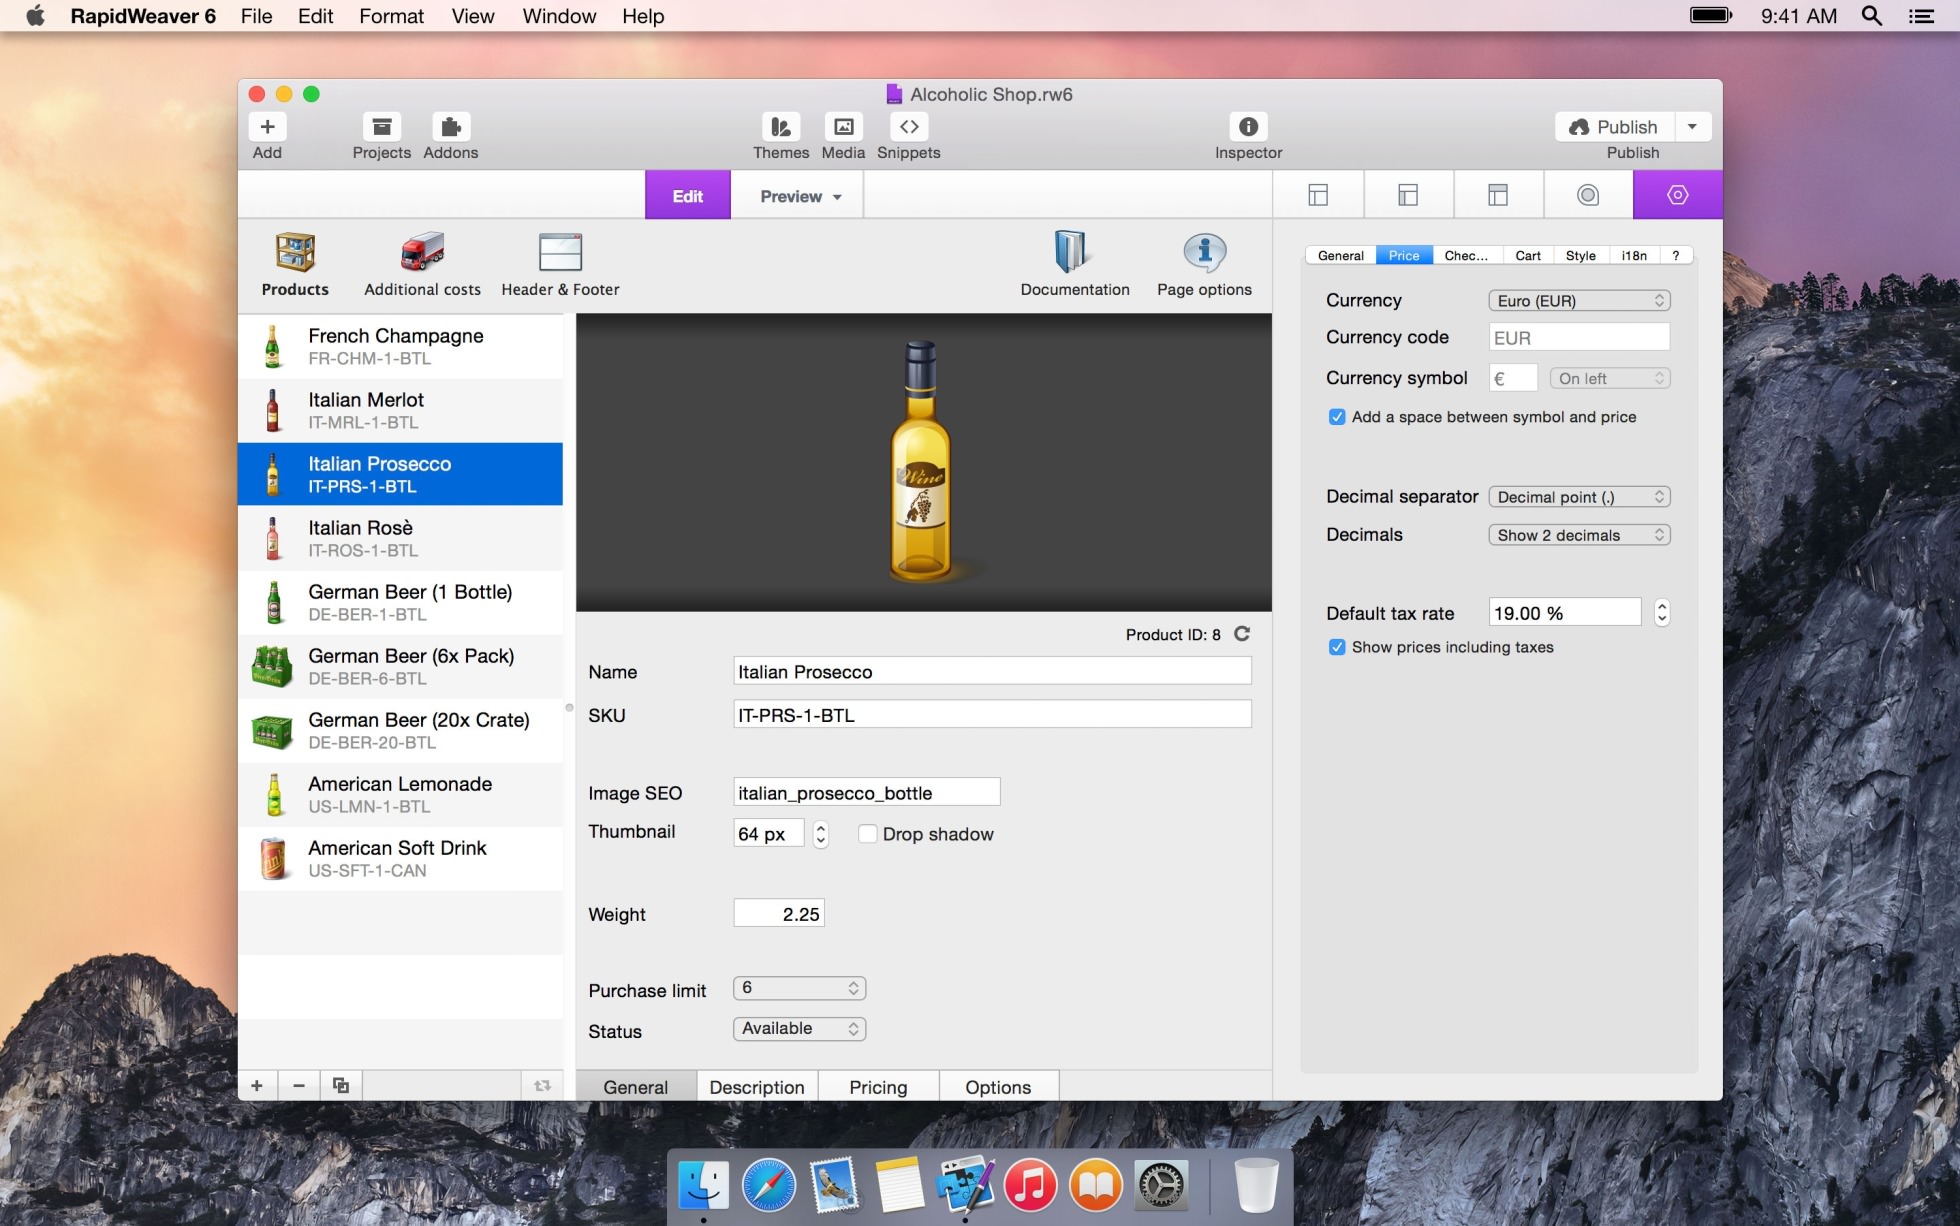Click the Product ID refresh icon
The image size is (1960, 1226).
1242,634
